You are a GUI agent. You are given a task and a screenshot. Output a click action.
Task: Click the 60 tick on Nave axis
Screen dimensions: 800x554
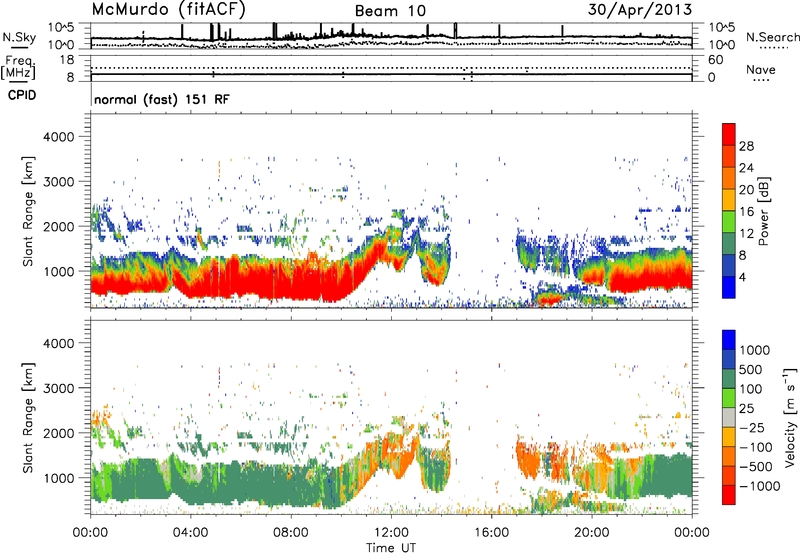(x=715, y=60)
